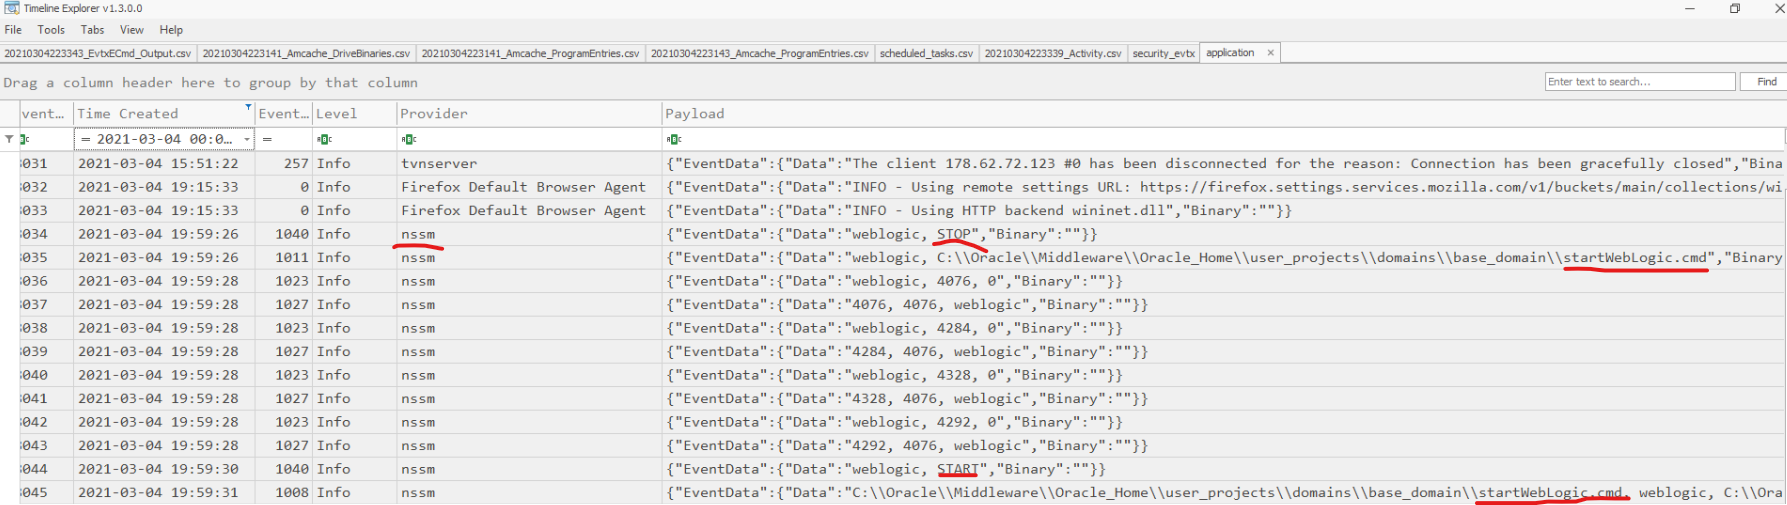Click the active filter icon on Time Created header

(248, 107)
